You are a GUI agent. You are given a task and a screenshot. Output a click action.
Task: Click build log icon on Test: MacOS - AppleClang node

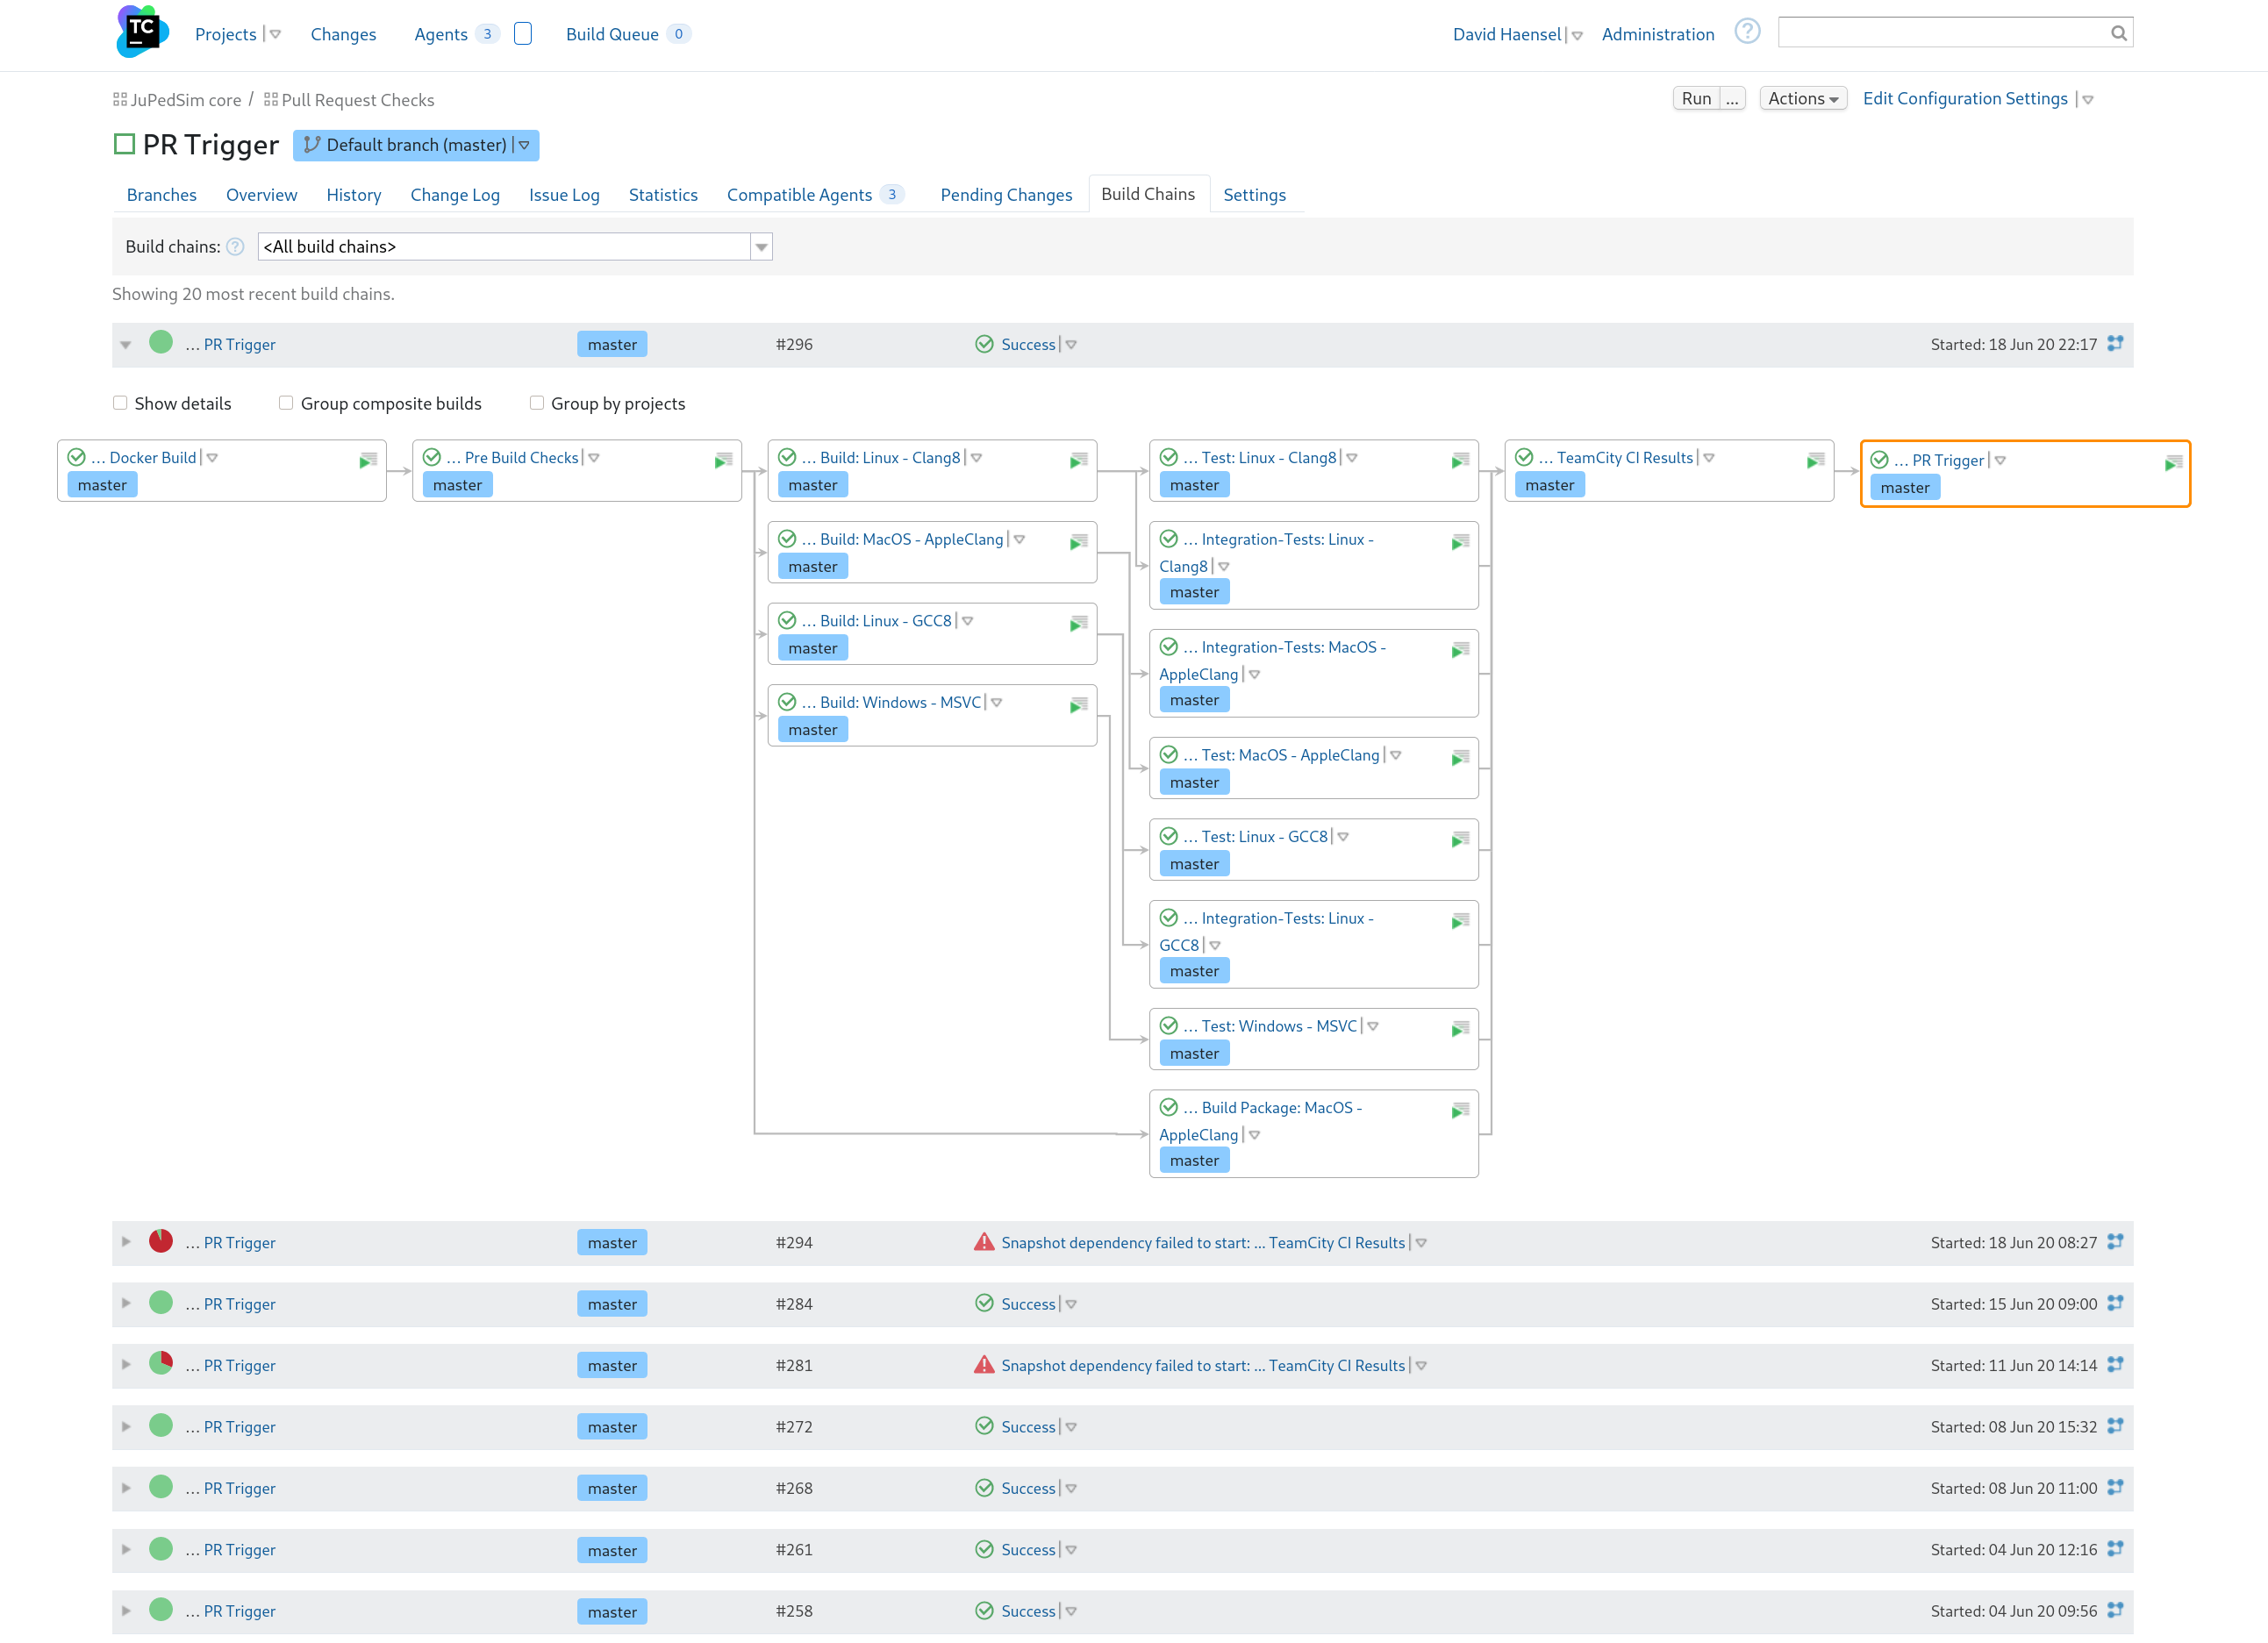[1460, 758]
